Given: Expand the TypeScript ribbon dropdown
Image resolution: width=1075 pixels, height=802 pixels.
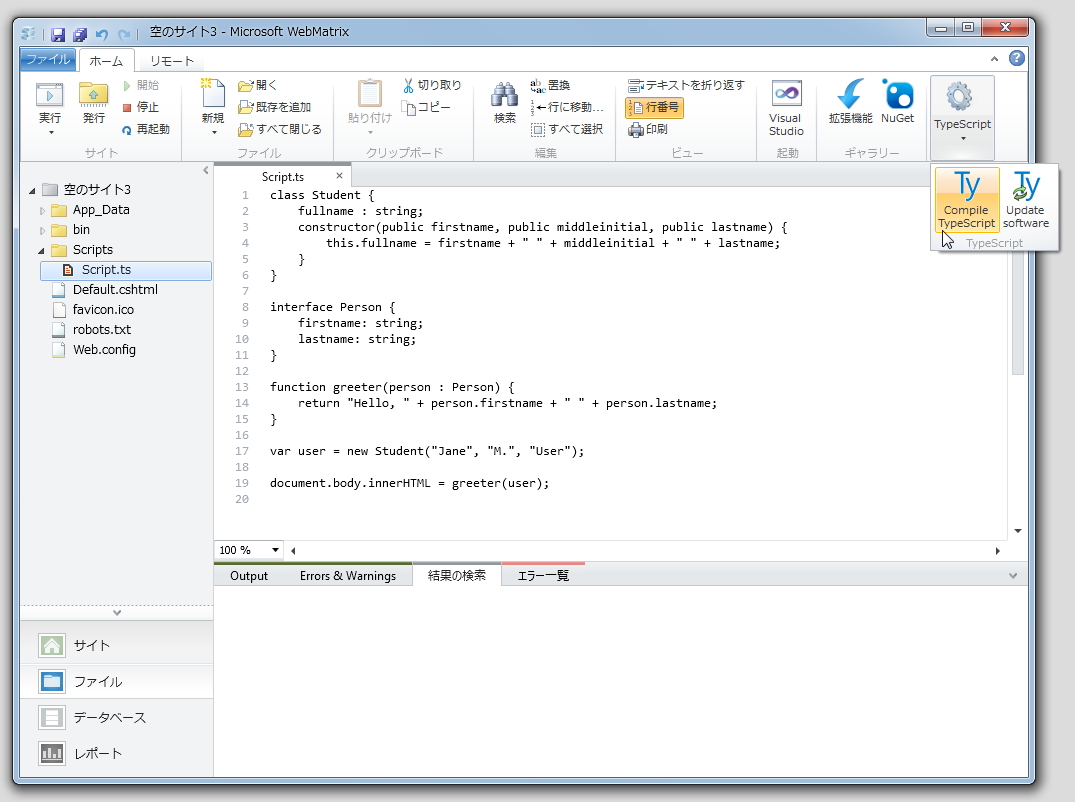Looking at the screenshot, I should pyautogui.click(x=963, y=138).
